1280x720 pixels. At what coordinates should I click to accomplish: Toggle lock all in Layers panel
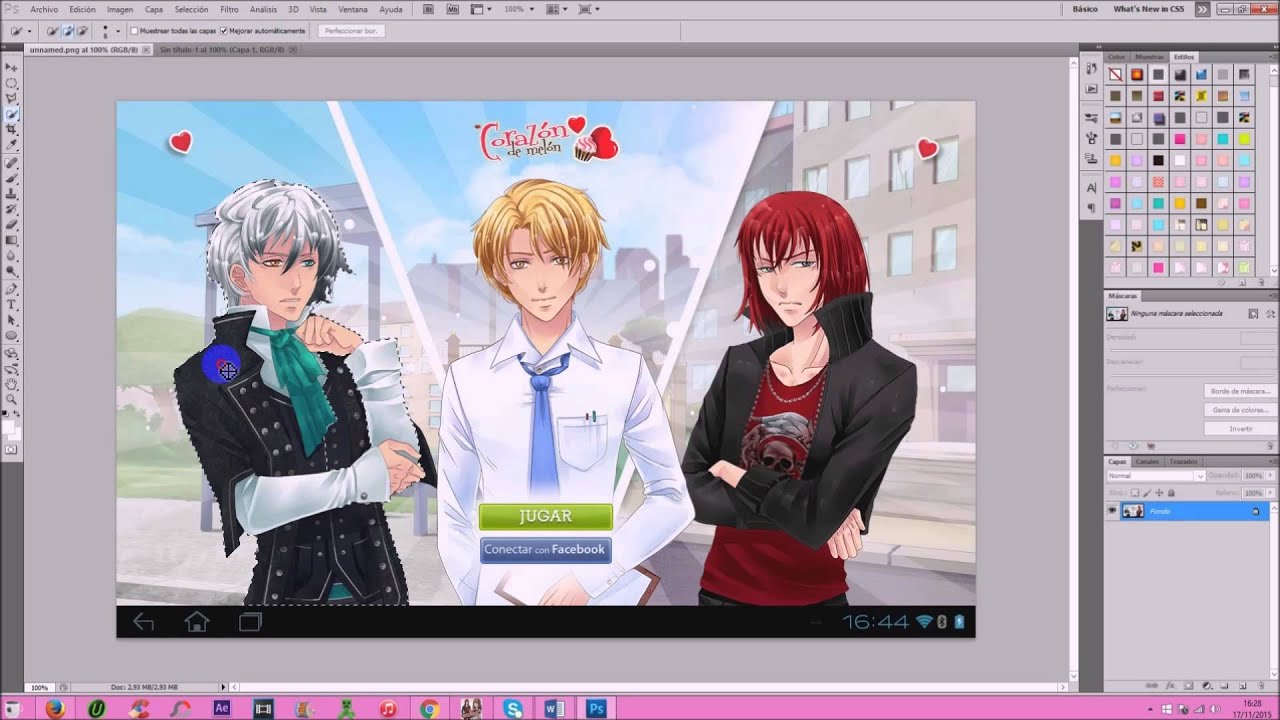tap(1171, 492)
